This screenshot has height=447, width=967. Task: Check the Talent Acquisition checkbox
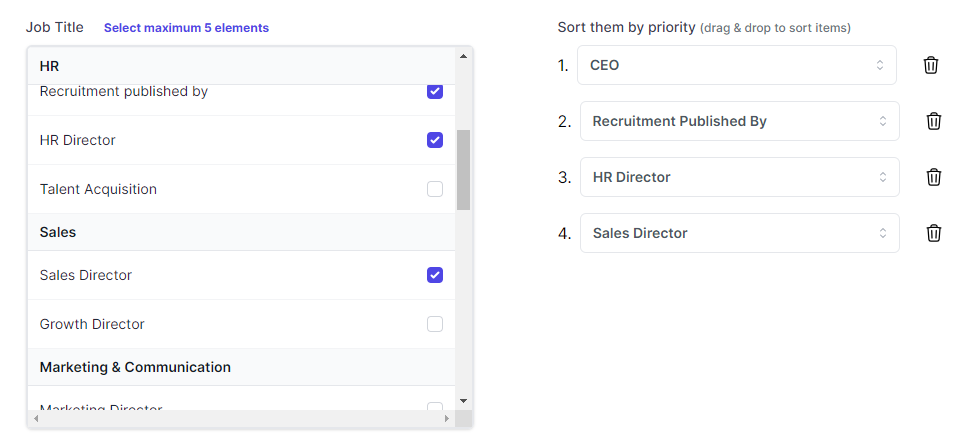pos(435,189)
